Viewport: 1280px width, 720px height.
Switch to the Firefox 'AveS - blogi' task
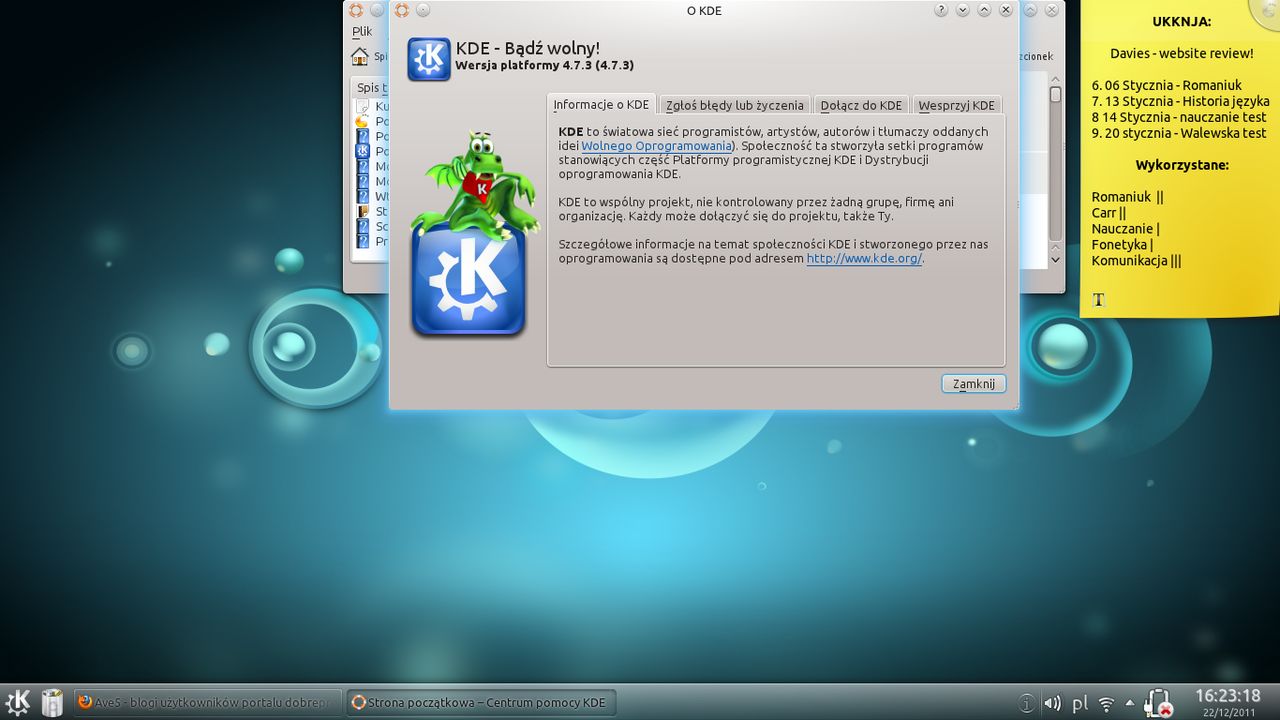point(207,702)
